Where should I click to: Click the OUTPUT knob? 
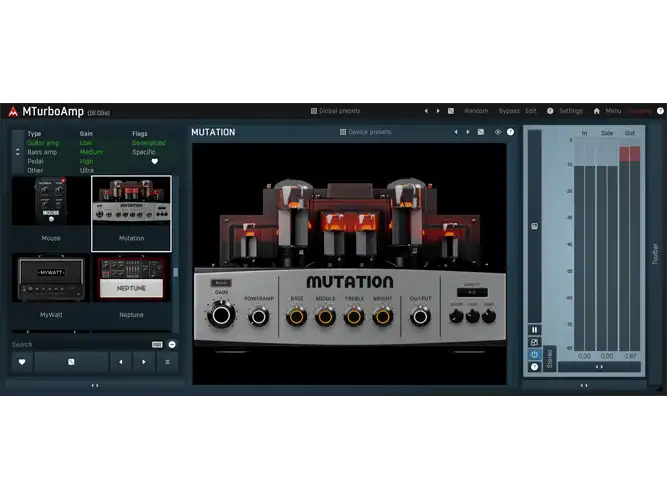coord(420,317)
